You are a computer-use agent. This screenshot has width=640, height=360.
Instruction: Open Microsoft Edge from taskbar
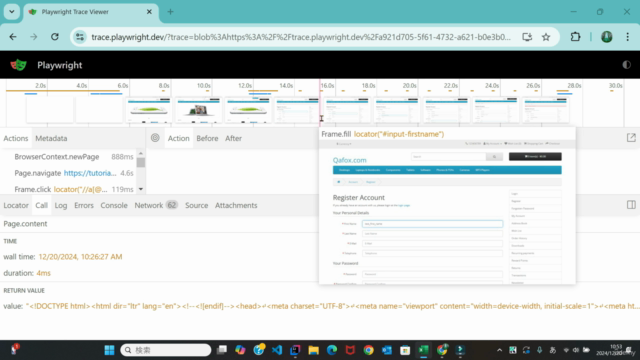point(332,350)
